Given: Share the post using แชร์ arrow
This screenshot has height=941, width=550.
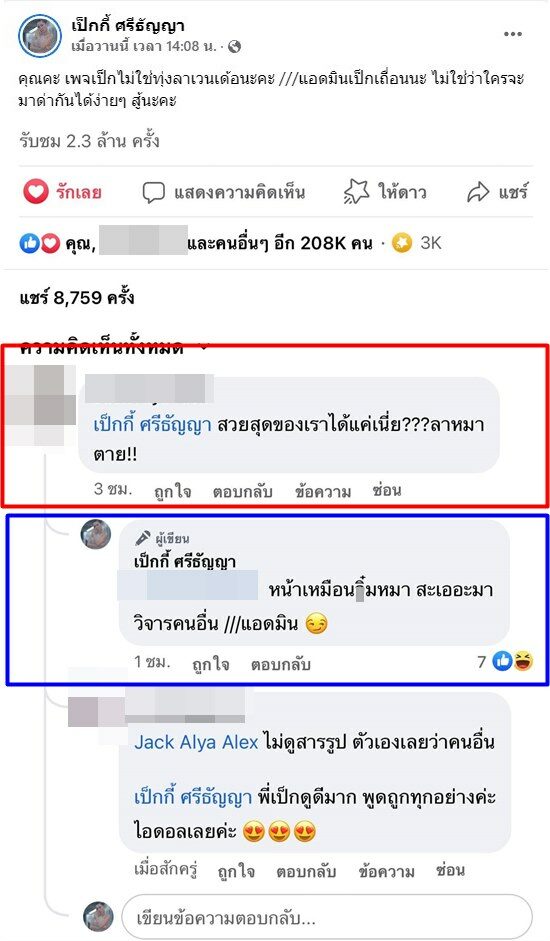Looking at the screenshot, I should pyautogui.click(x=497, y=192).
